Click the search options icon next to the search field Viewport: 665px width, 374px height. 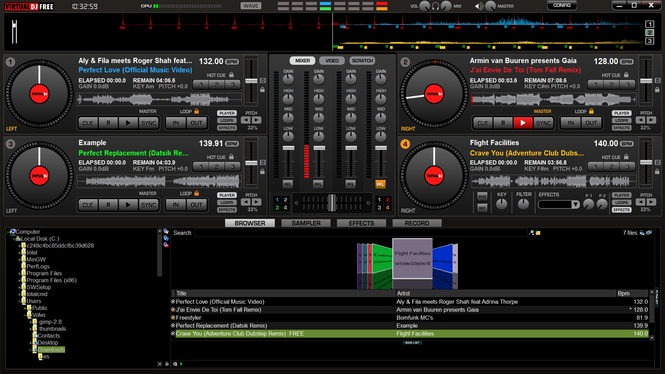532,233
